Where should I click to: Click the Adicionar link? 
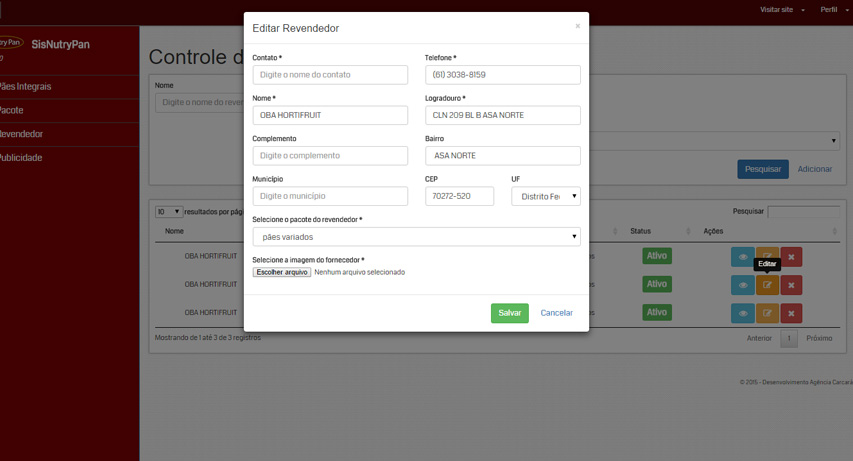pyautogui.click(x=815, y=169)
